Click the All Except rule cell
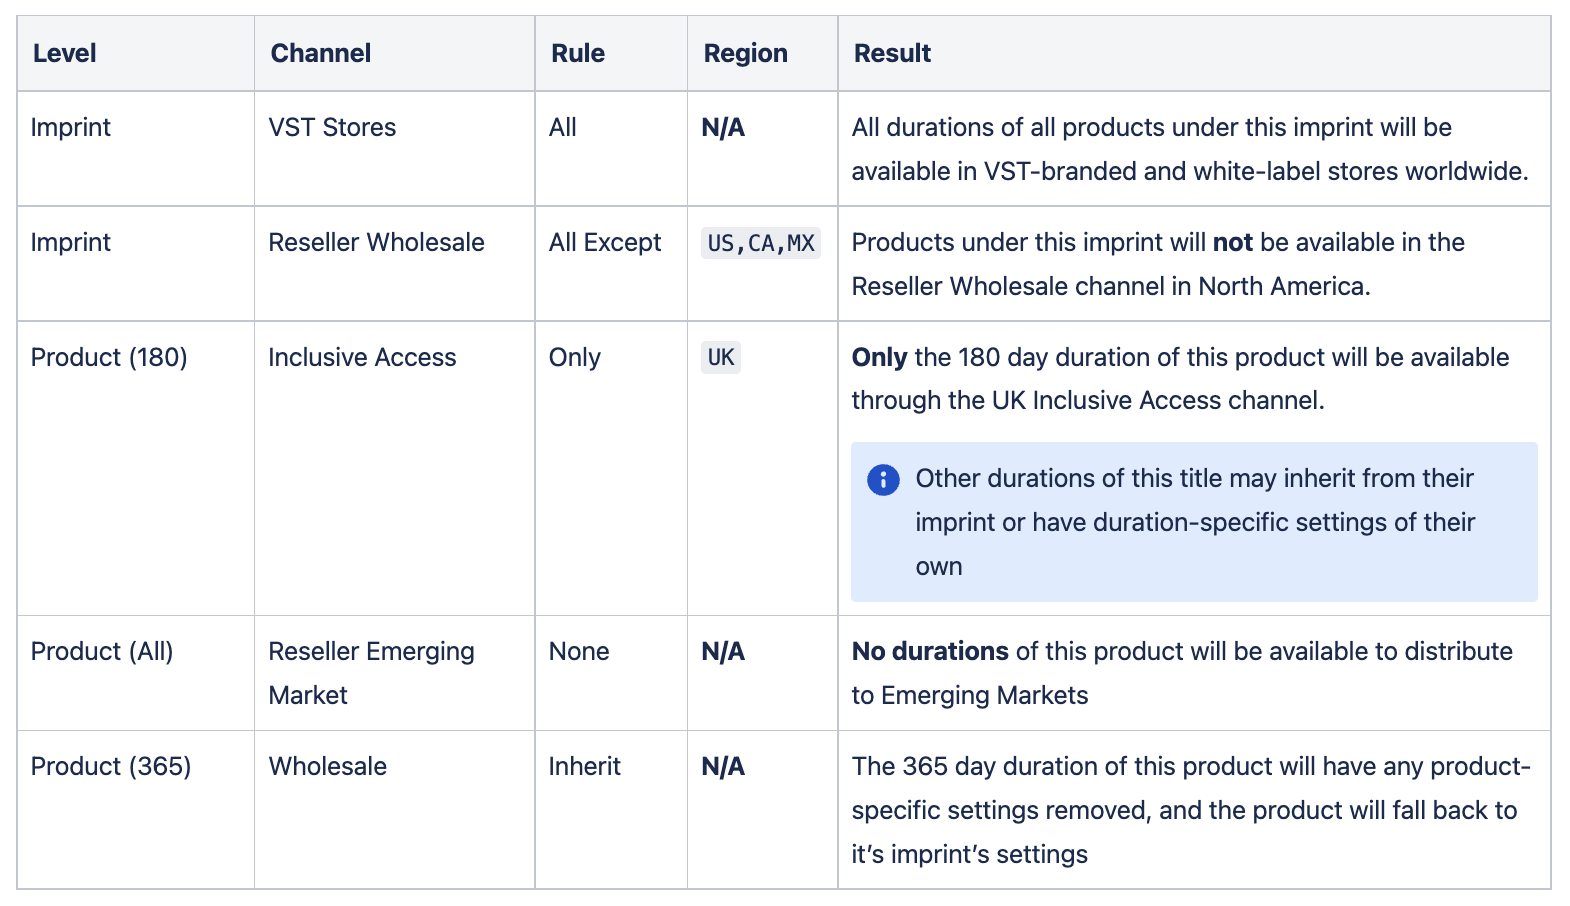The height and width of the screenshot is (906, 1570). [611, 264]
